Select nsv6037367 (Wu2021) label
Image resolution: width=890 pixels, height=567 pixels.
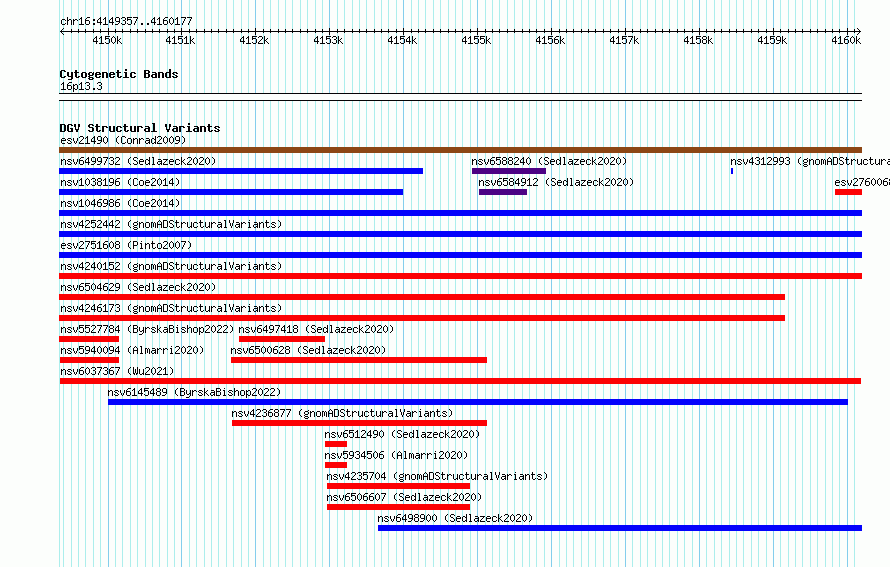(117, 371)
